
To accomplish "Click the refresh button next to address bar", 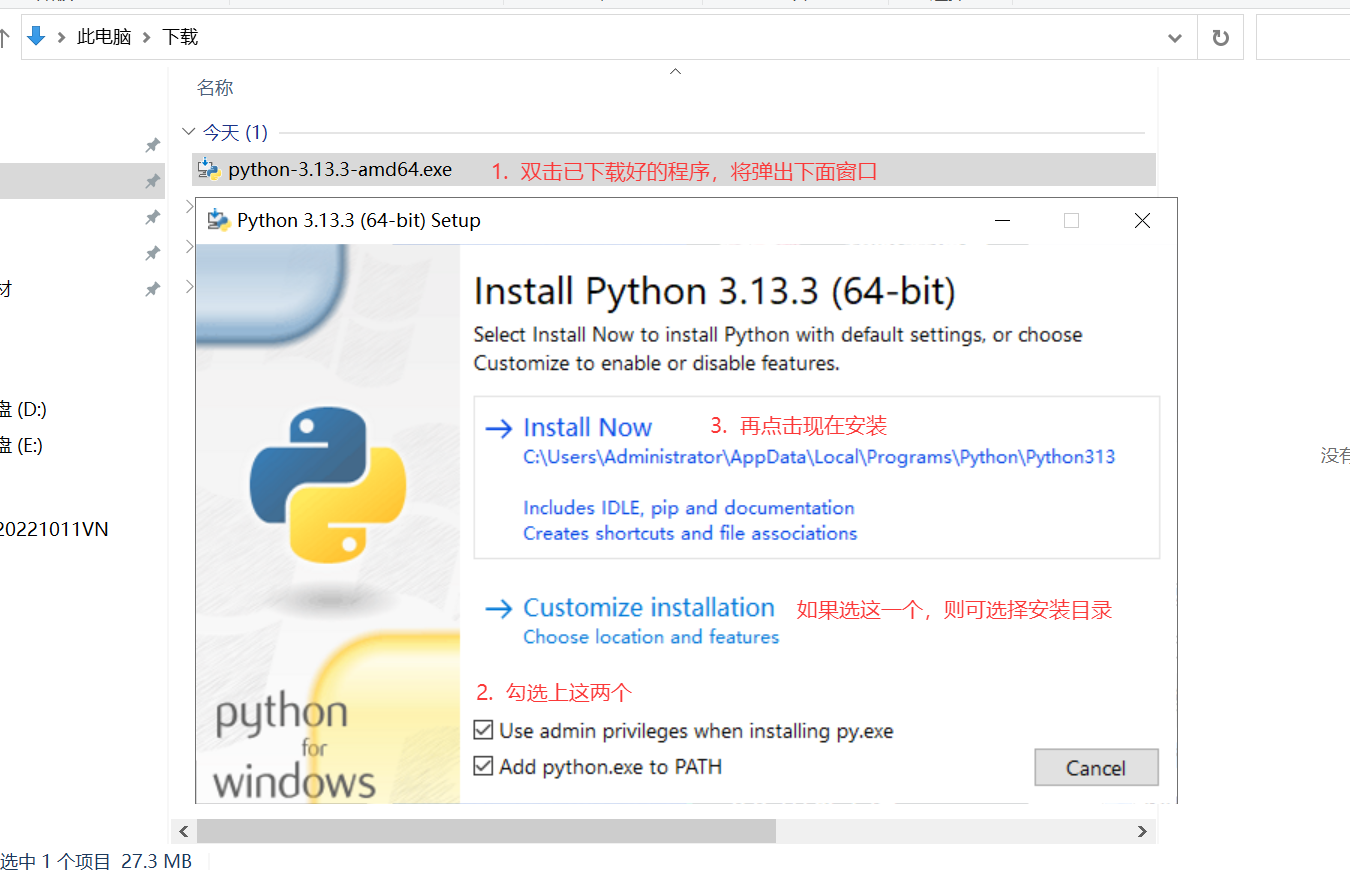I will pos(1220,38).
